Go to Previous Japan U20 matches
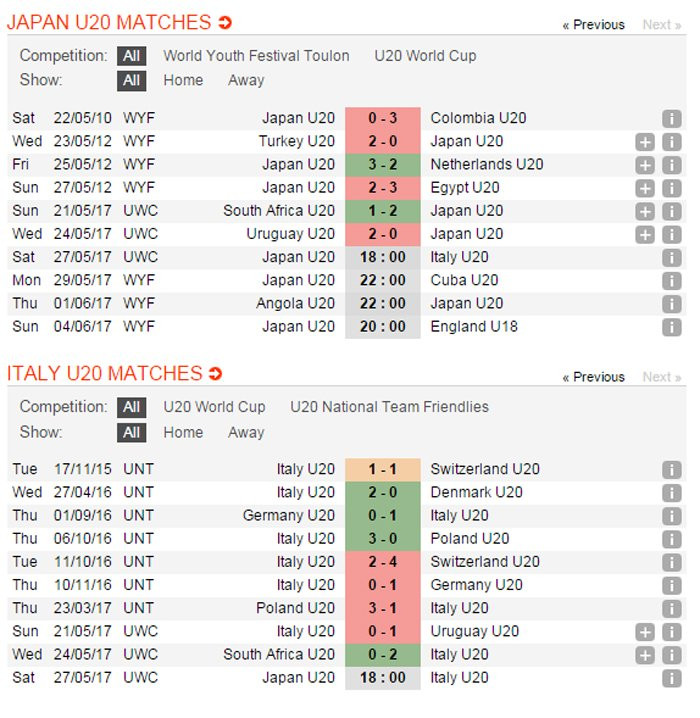 pos(593,25)
